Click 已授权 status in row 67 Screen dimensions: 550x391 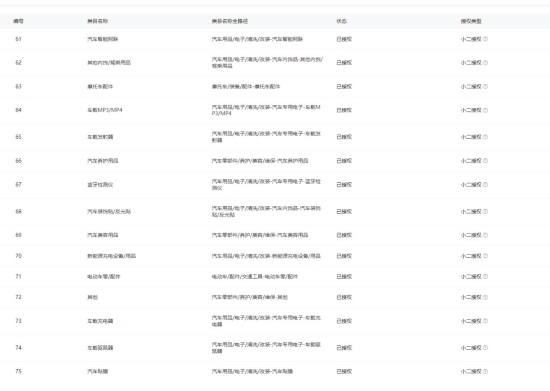click(x=344, y=184)
